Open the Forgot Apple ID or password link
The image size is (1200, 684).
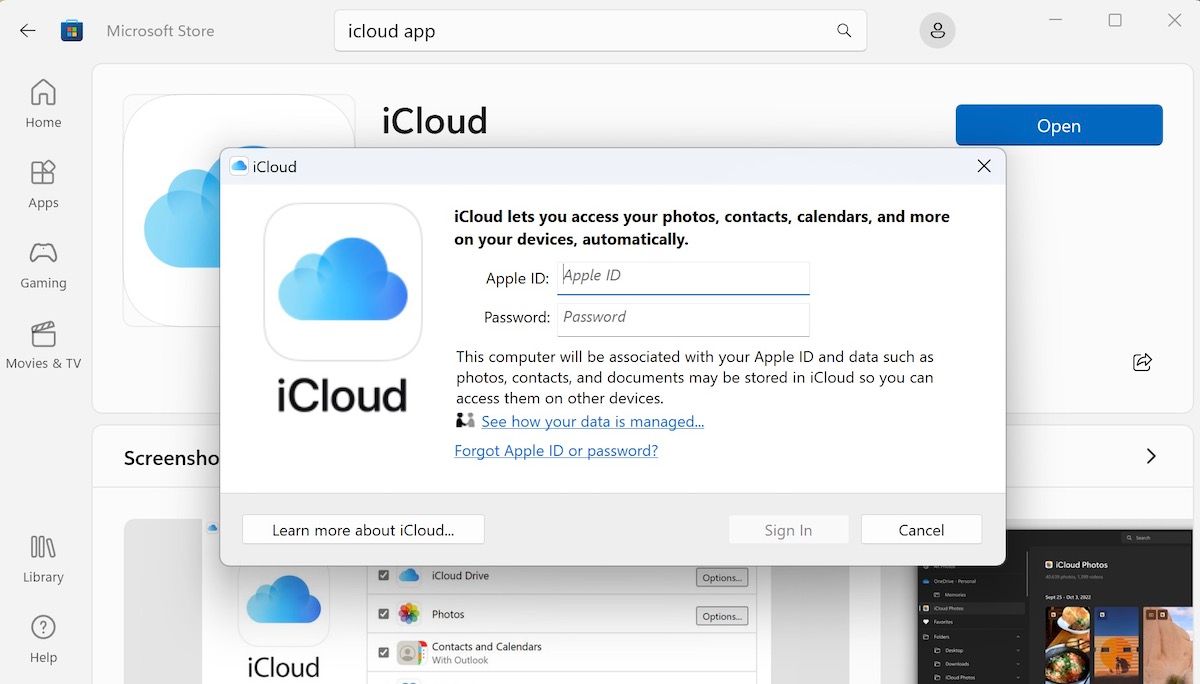click(x=556, y=451)
